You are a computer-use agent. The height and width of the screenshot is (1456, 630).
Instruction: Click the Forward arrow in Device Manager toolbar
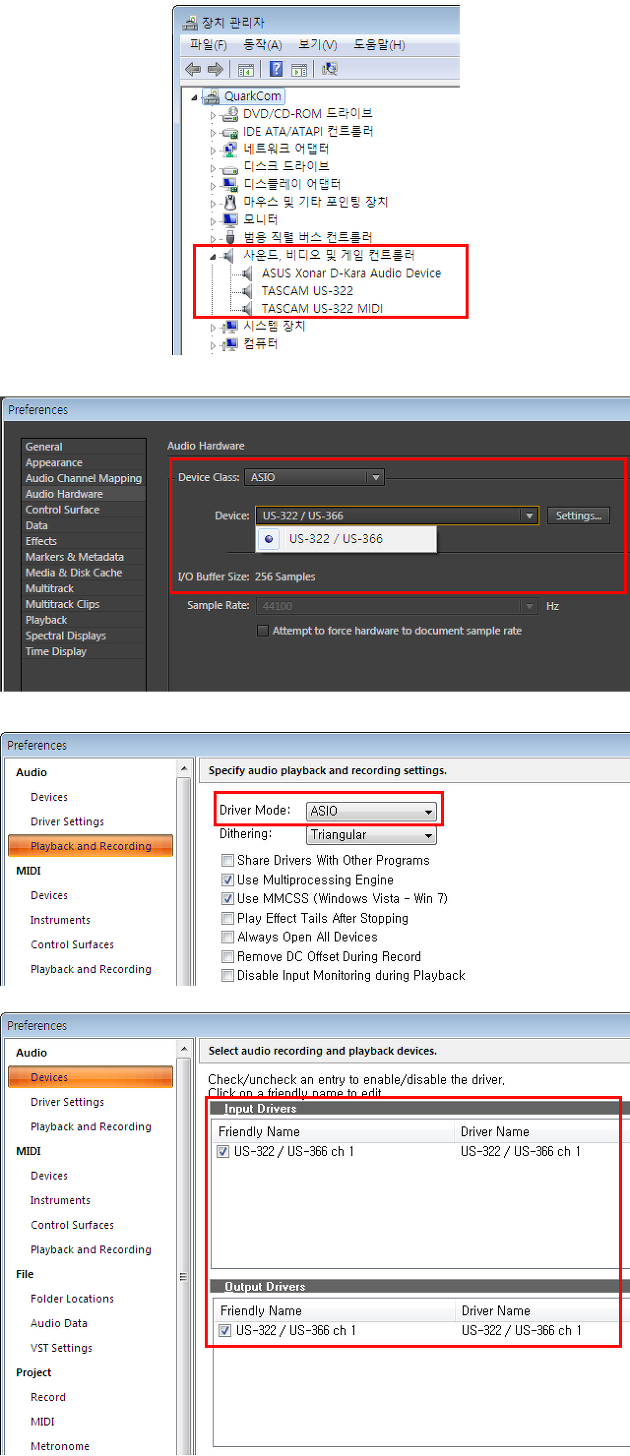(214, 69)
